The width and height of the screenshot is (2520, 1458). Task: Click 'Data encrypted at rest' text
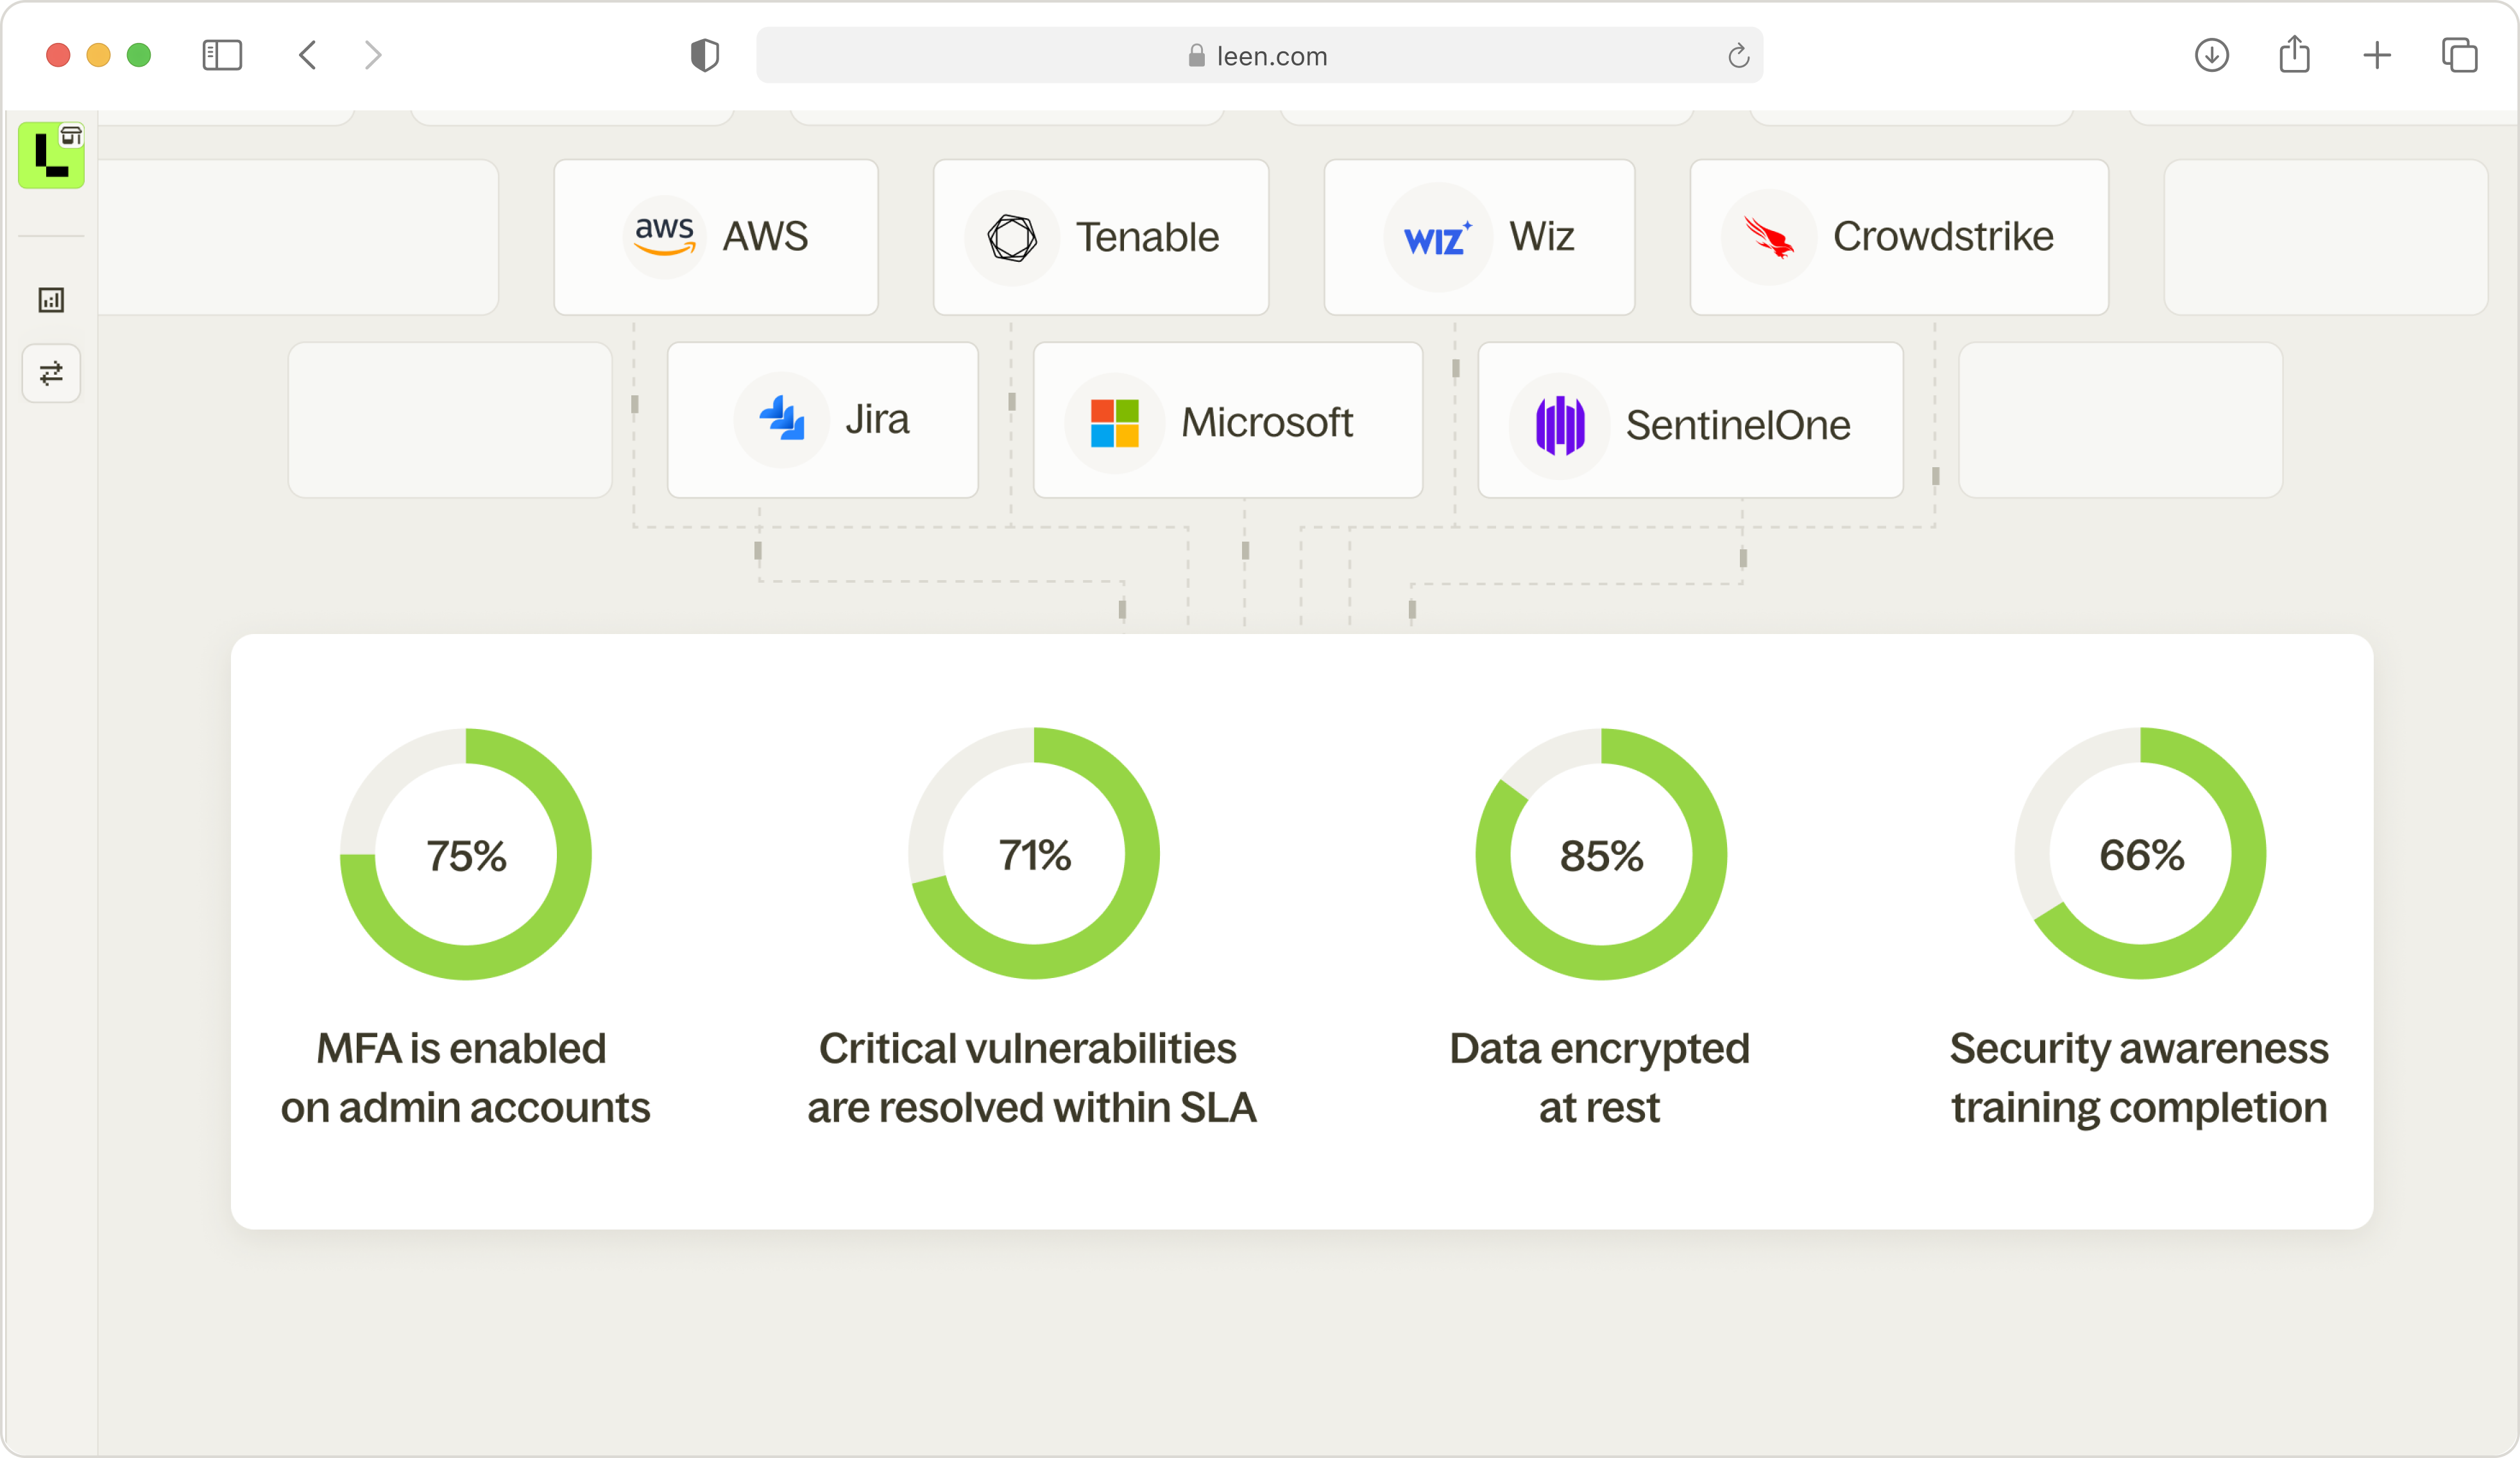1600,1078
